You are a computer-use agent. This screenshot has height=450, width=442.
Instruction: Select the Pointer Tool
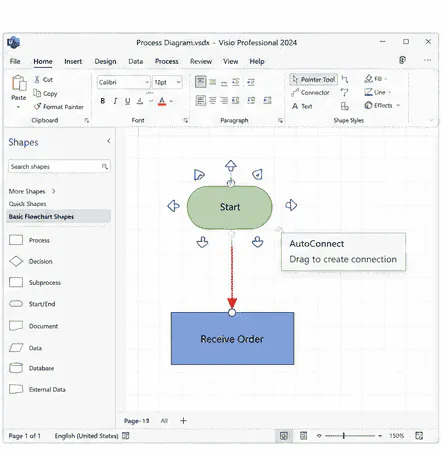coord(313,79)
